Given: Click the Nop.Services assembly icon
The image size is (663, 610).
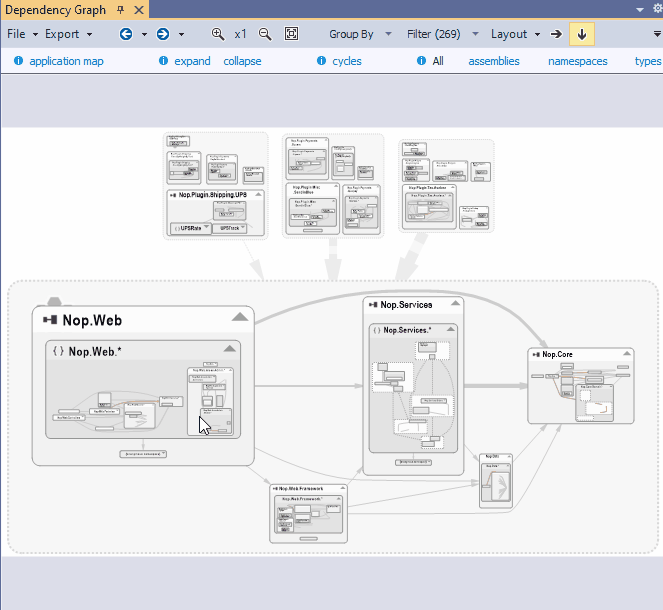Looking at the screenshot, I should [373, 305].
